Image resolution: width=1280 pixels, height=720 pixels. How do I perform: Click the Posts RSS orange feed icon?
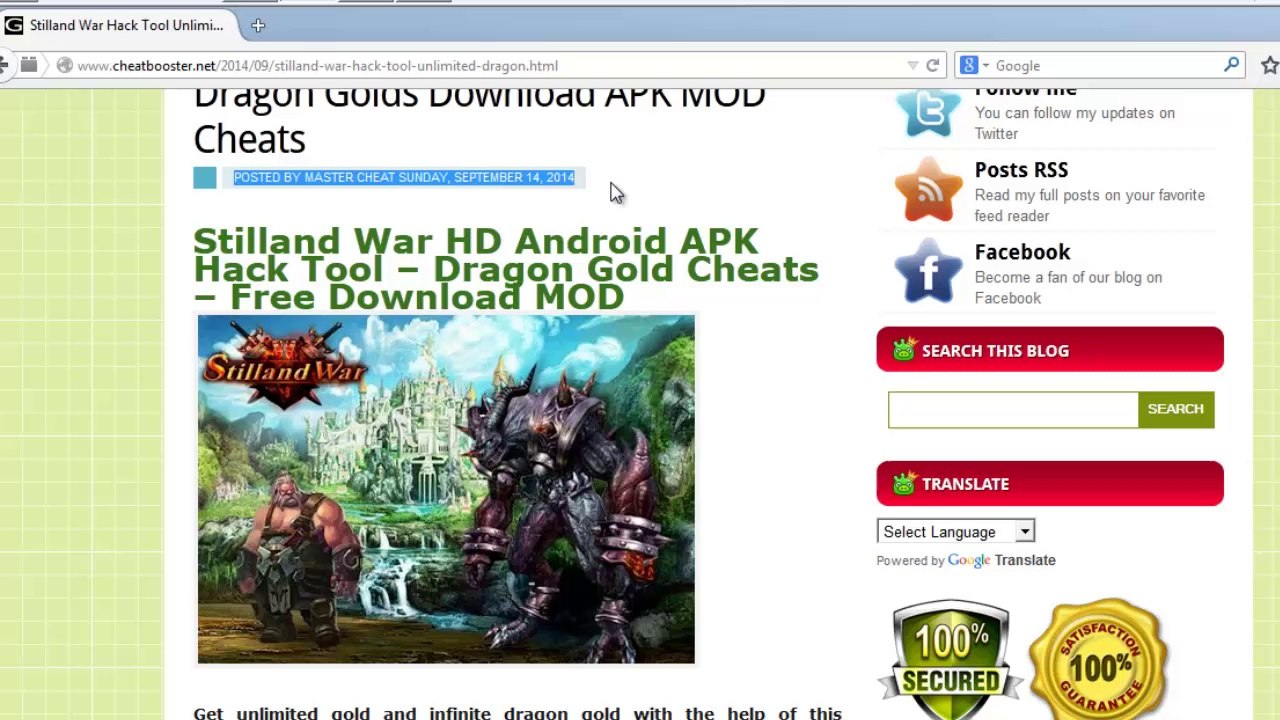pyautogui.click(x=928, y=189)
